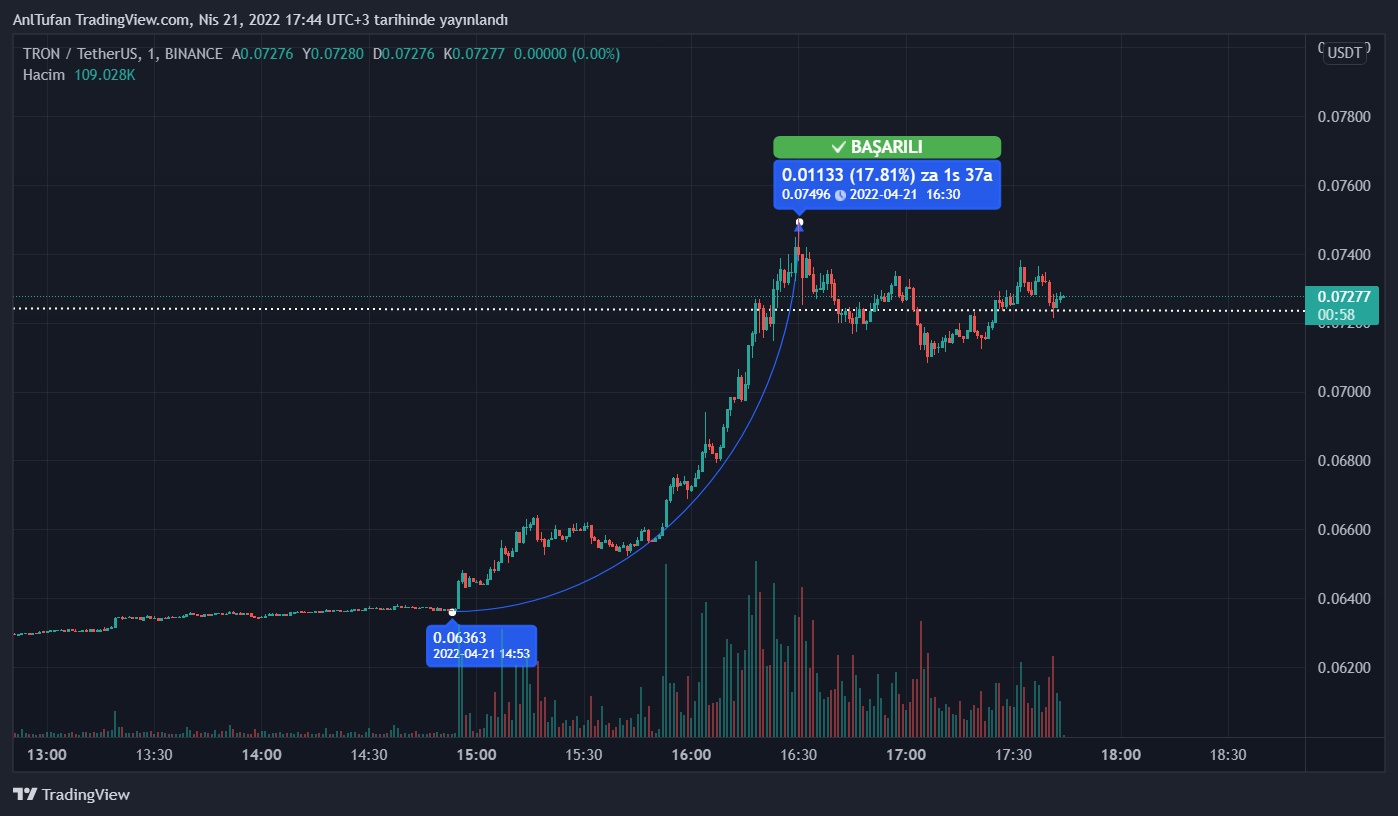Click the 0.01133 (17.81%) forecast label
Viewport: 1398px width, 816px height.
(x=886, y=176)
